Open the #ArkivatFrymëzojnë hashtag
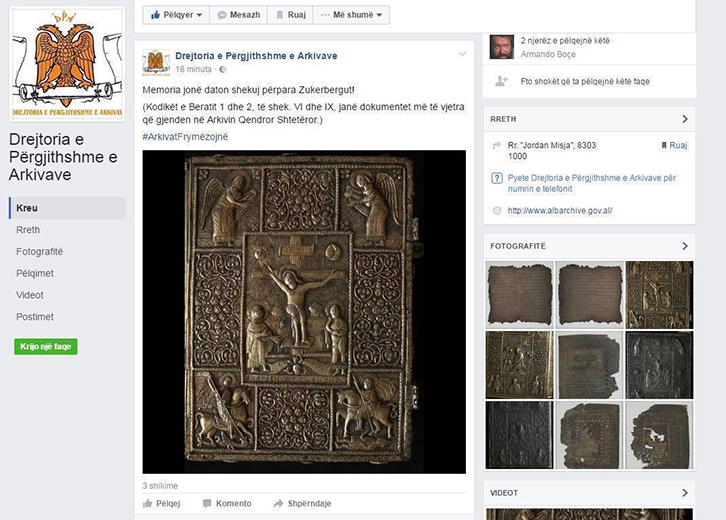This screenshot has width=726, height=520. [185, 137]
